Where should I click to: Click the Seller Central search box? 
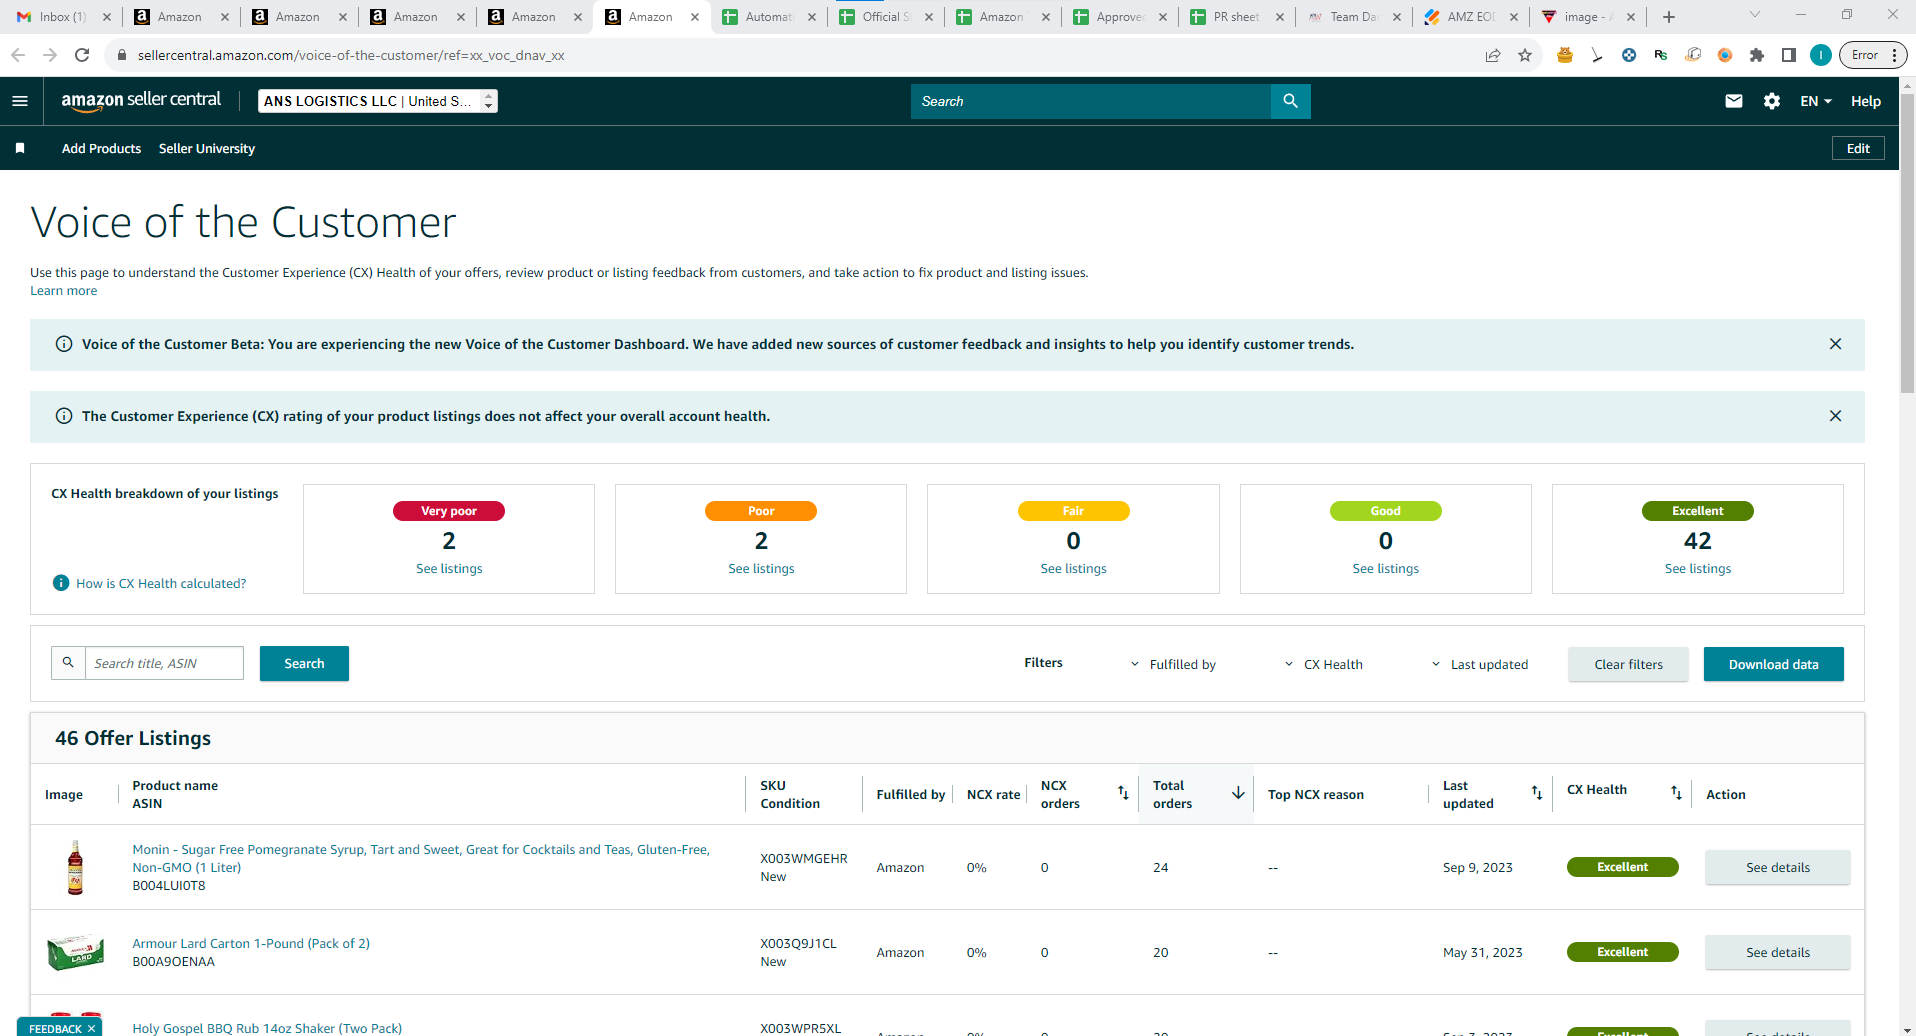pos(1091,101)
